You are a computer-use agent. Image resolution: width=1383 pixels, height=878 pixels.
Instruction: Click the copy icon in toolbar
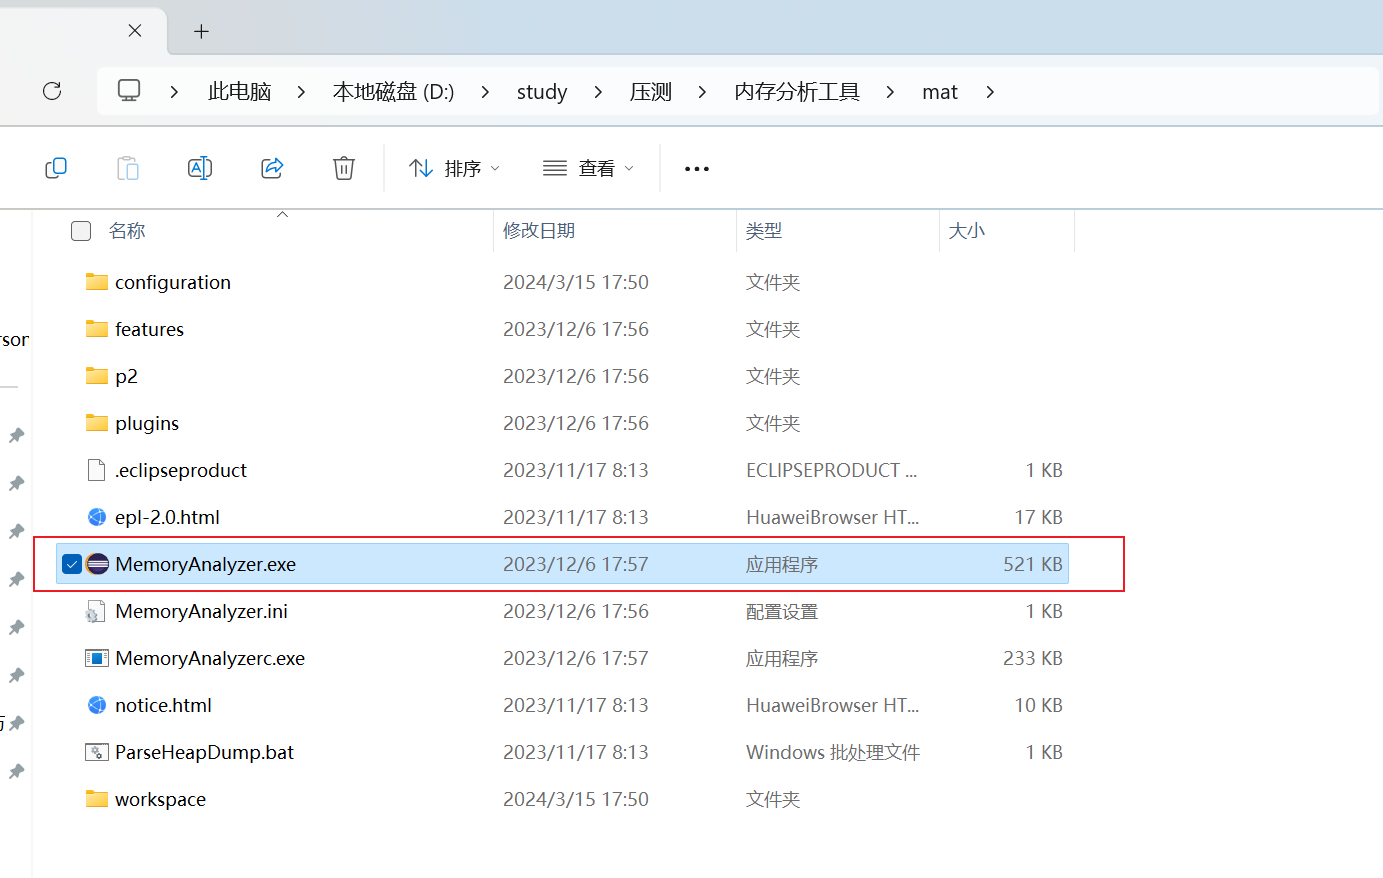(56, 168)
